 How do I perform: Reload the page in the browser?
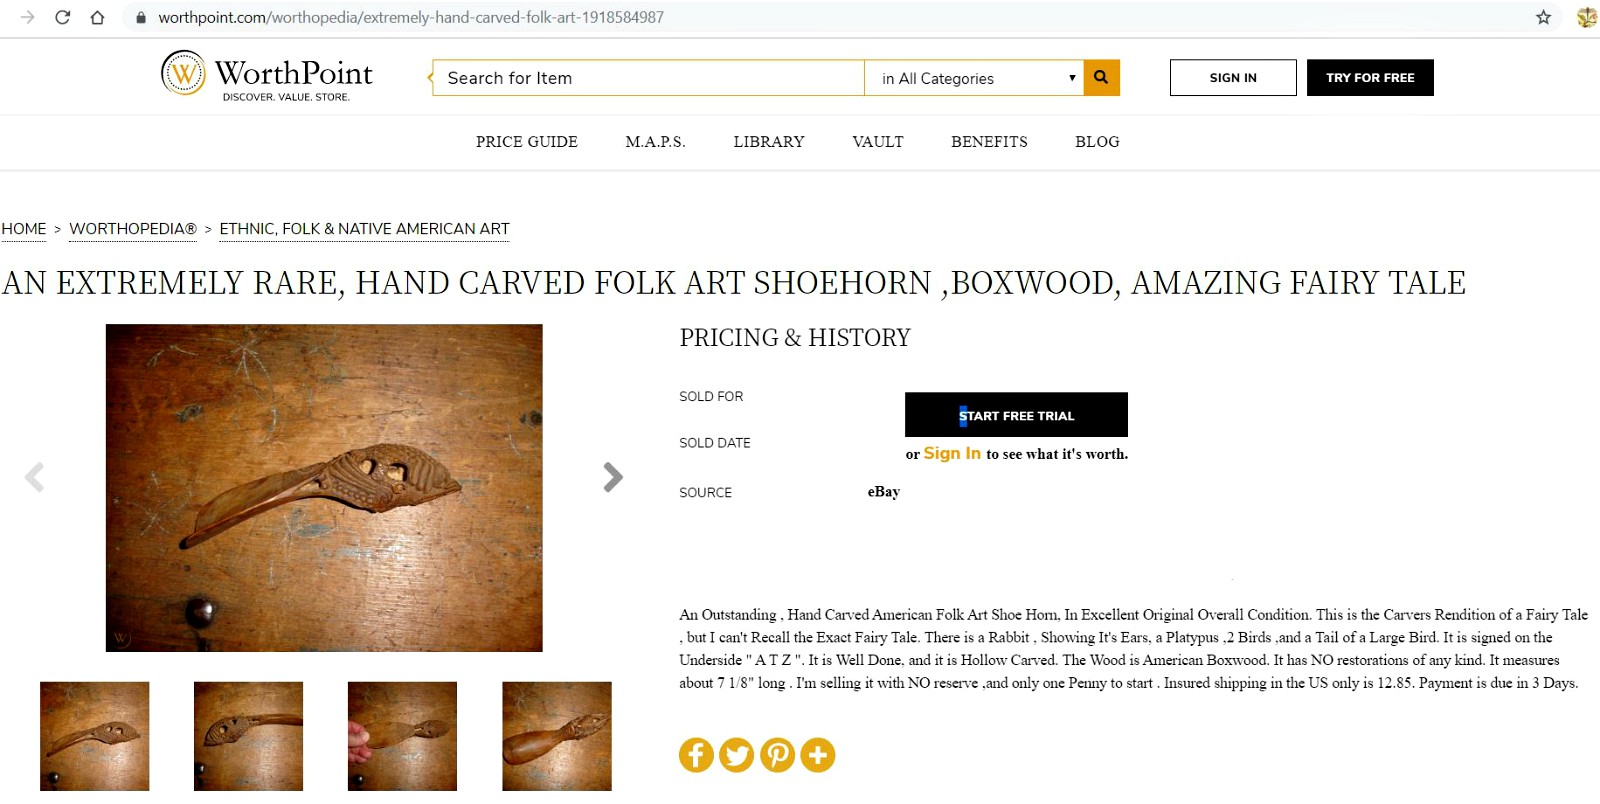(62, 17)
